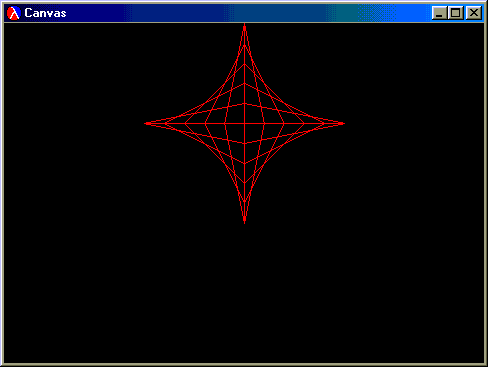
Task: Click the center intersection of the red star
Action: (x=245, y=124)
